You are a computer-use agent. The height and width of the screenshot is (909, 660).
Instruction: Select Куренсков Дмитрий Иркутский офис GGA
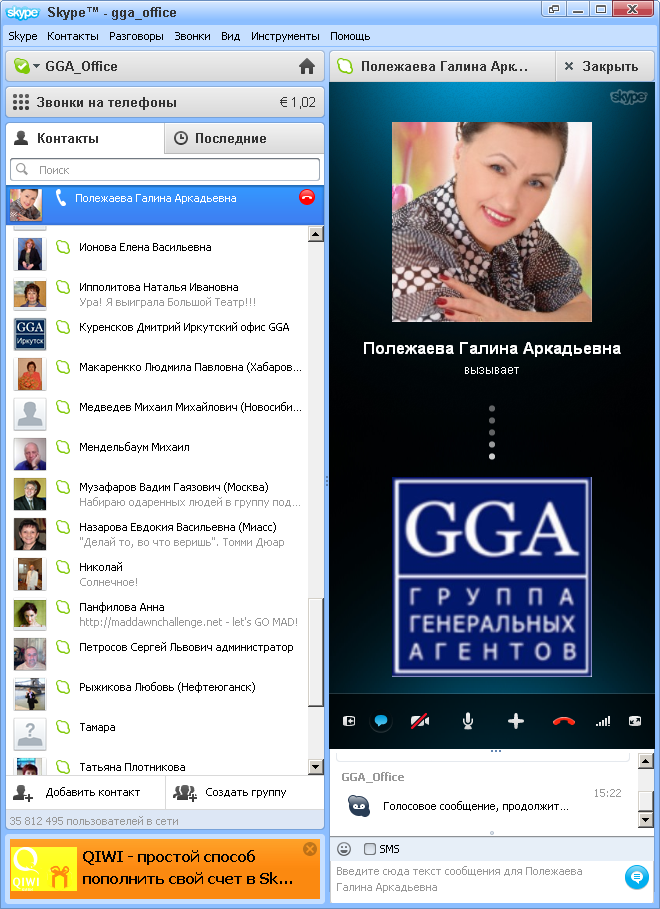pyautogui.click(x=157, y=334)
